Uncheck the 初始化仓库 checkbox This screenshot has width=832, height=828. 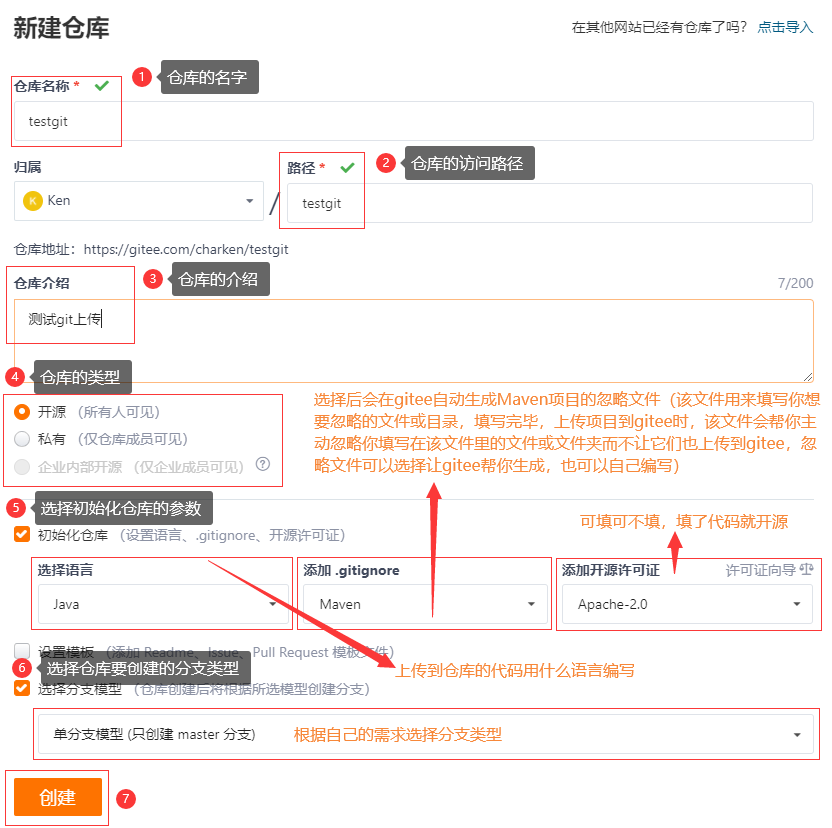coord(20,534)
